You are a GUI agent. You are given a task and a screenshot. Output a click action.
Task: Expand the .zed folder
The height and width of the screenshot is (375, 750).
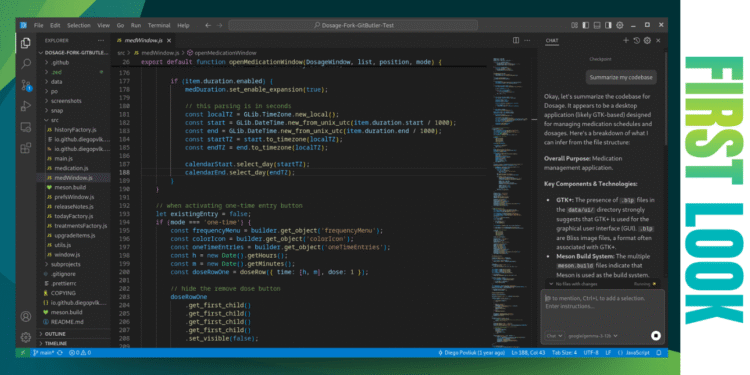[74, 72]
